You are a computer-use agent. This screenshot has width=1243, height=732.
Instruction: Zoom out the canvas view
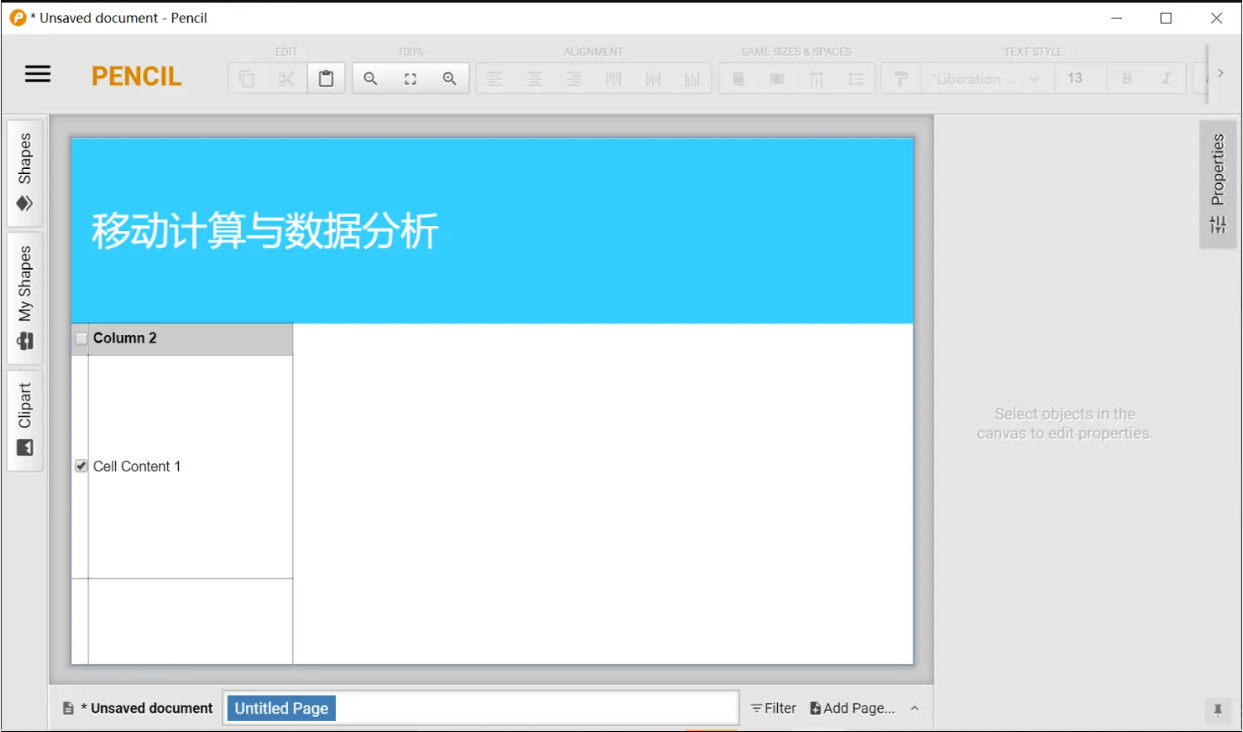point(370,79)
